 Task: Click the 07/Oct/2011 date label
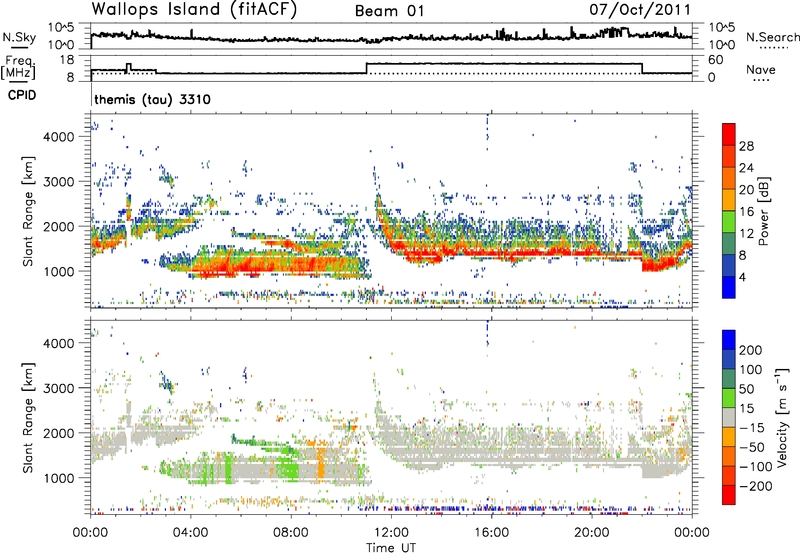tap(640, 10)
